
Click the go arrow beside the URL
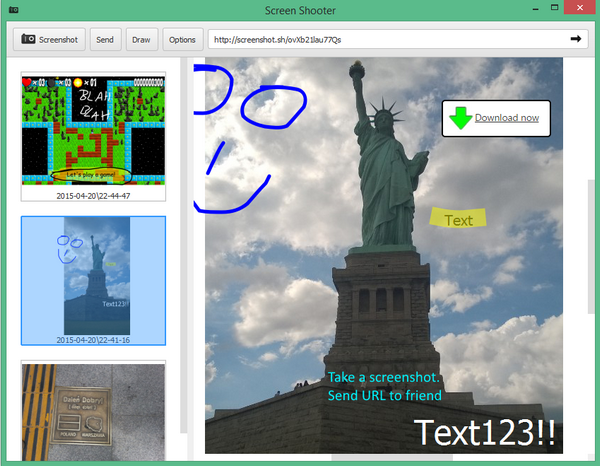576,39
